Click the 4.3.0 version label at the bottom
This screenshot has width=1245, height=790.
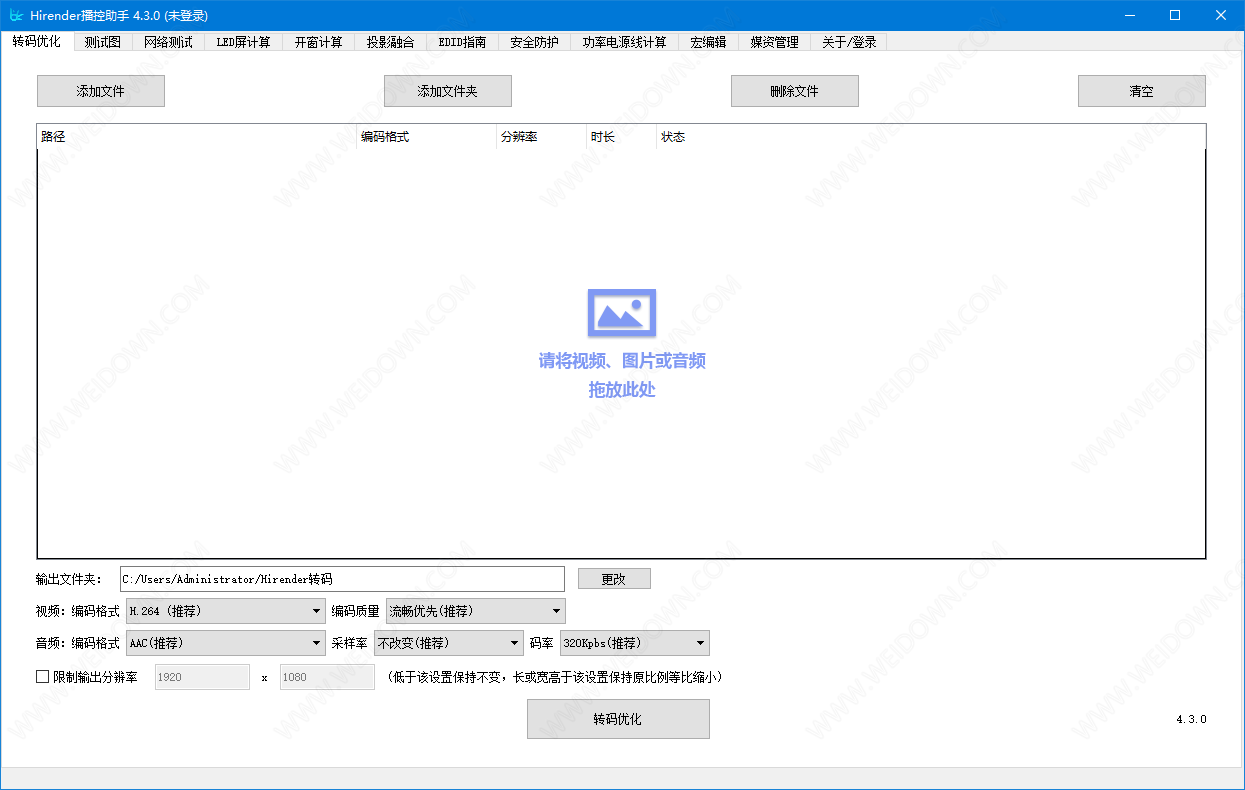tap(1191, 719)
